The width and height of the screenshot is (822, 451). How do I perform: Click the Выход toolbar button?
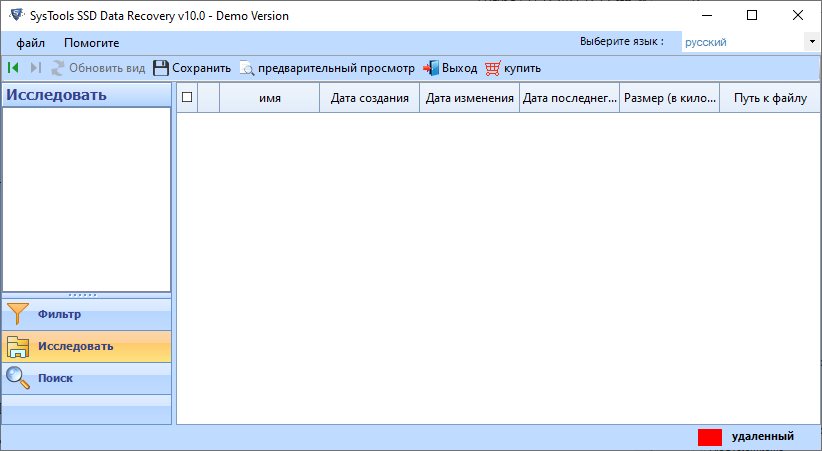pyautogui.click(x=450, y=68)
